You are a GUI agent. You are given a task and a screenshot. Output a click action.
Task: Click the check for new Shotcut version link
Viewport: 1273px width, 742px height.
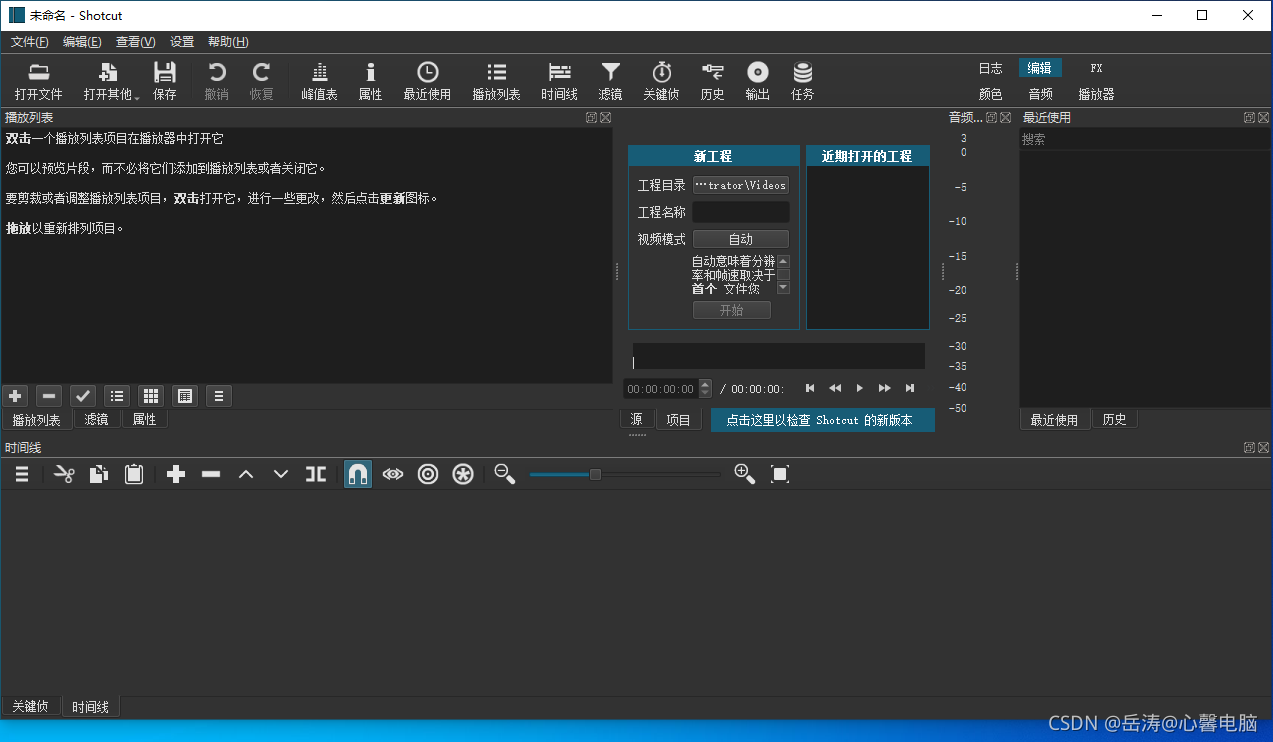(x=822, y=420)
